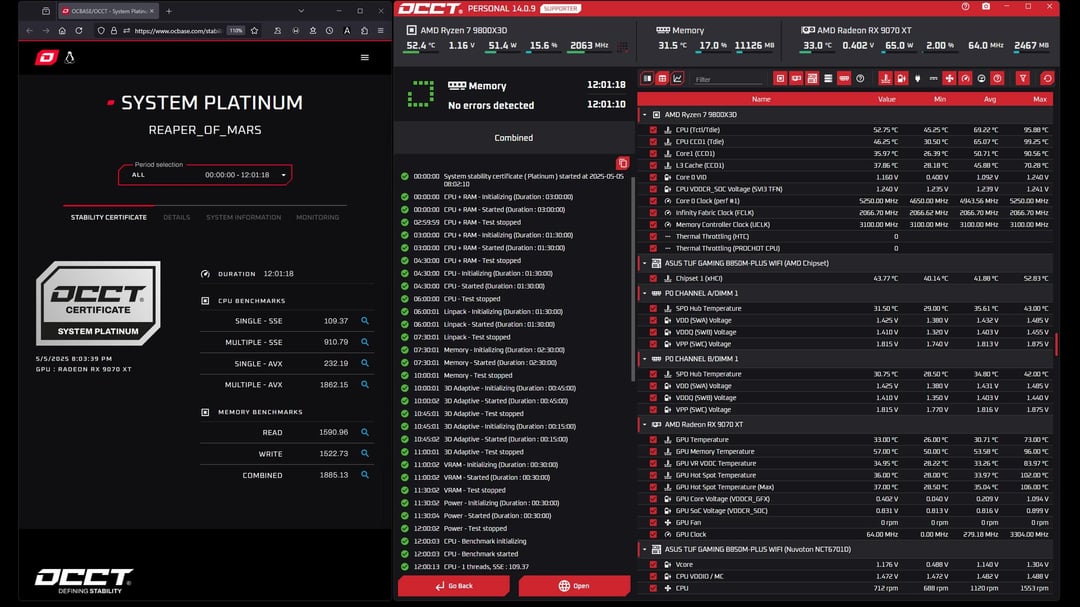Click the red OCBASE logo in page header
1080x607 pixels.
[x=47, y=57]
